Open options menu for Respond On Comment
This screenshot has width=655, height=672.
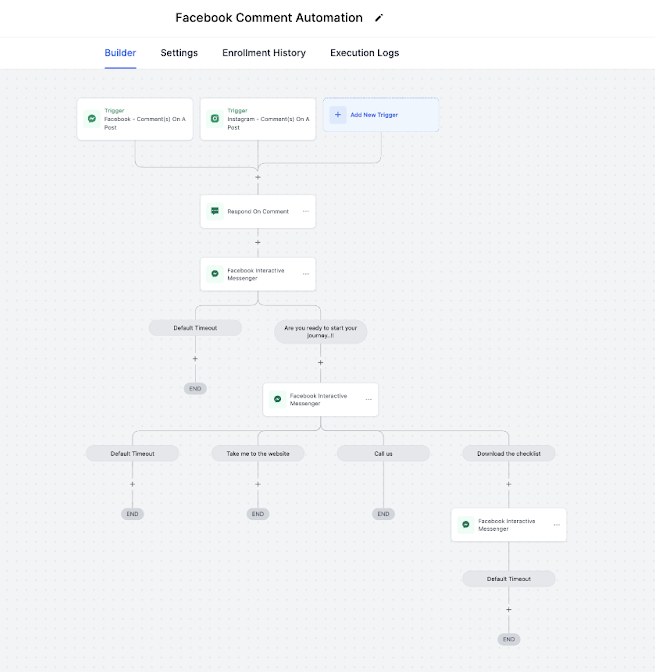pos(306,212)
